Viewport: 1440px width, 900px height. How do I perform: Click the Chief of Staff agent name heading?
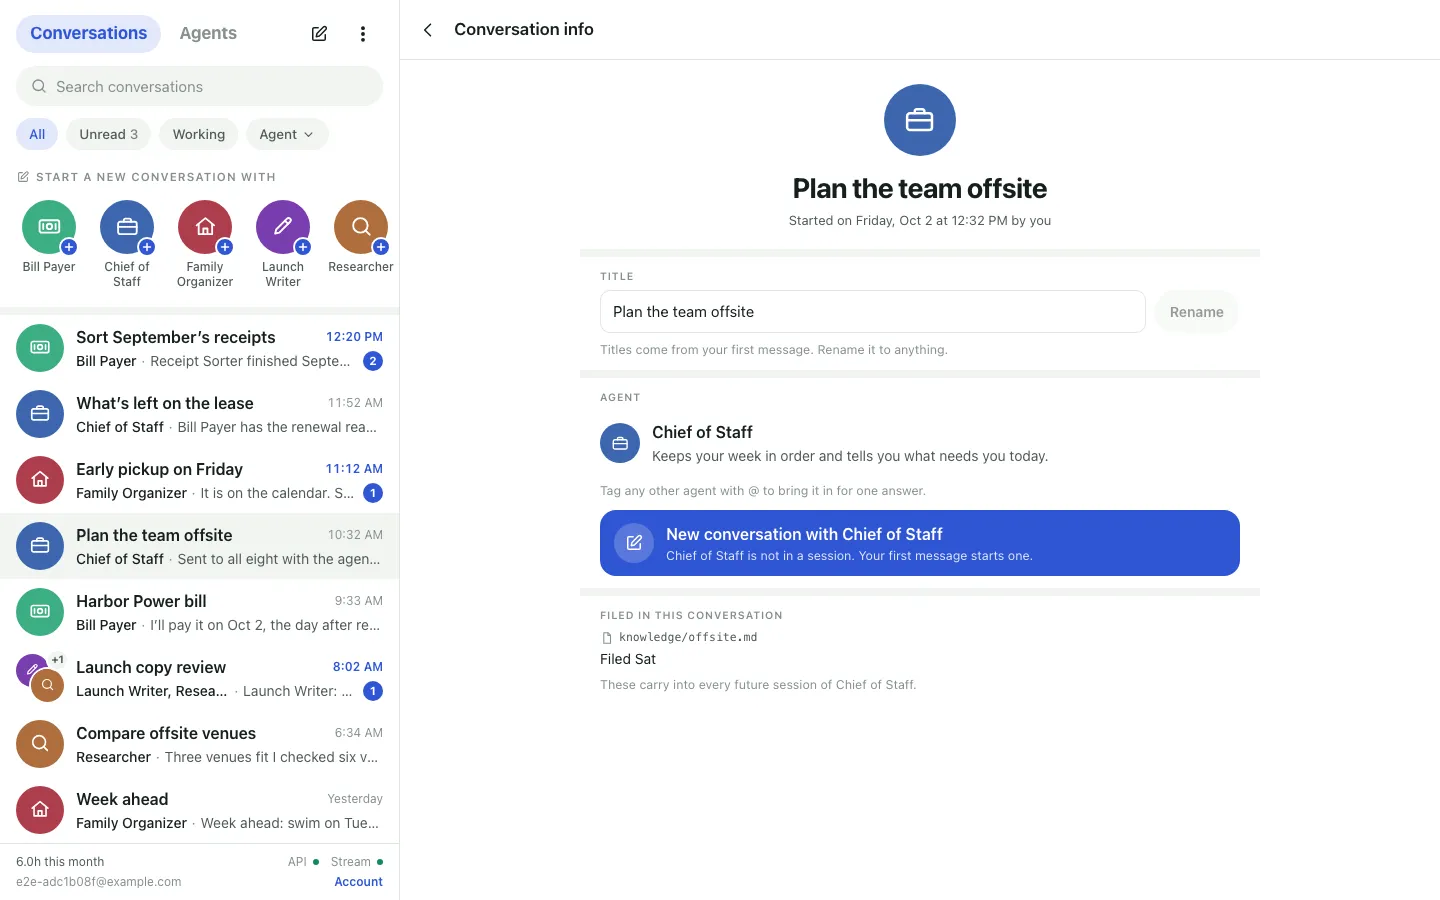point(702,432)
